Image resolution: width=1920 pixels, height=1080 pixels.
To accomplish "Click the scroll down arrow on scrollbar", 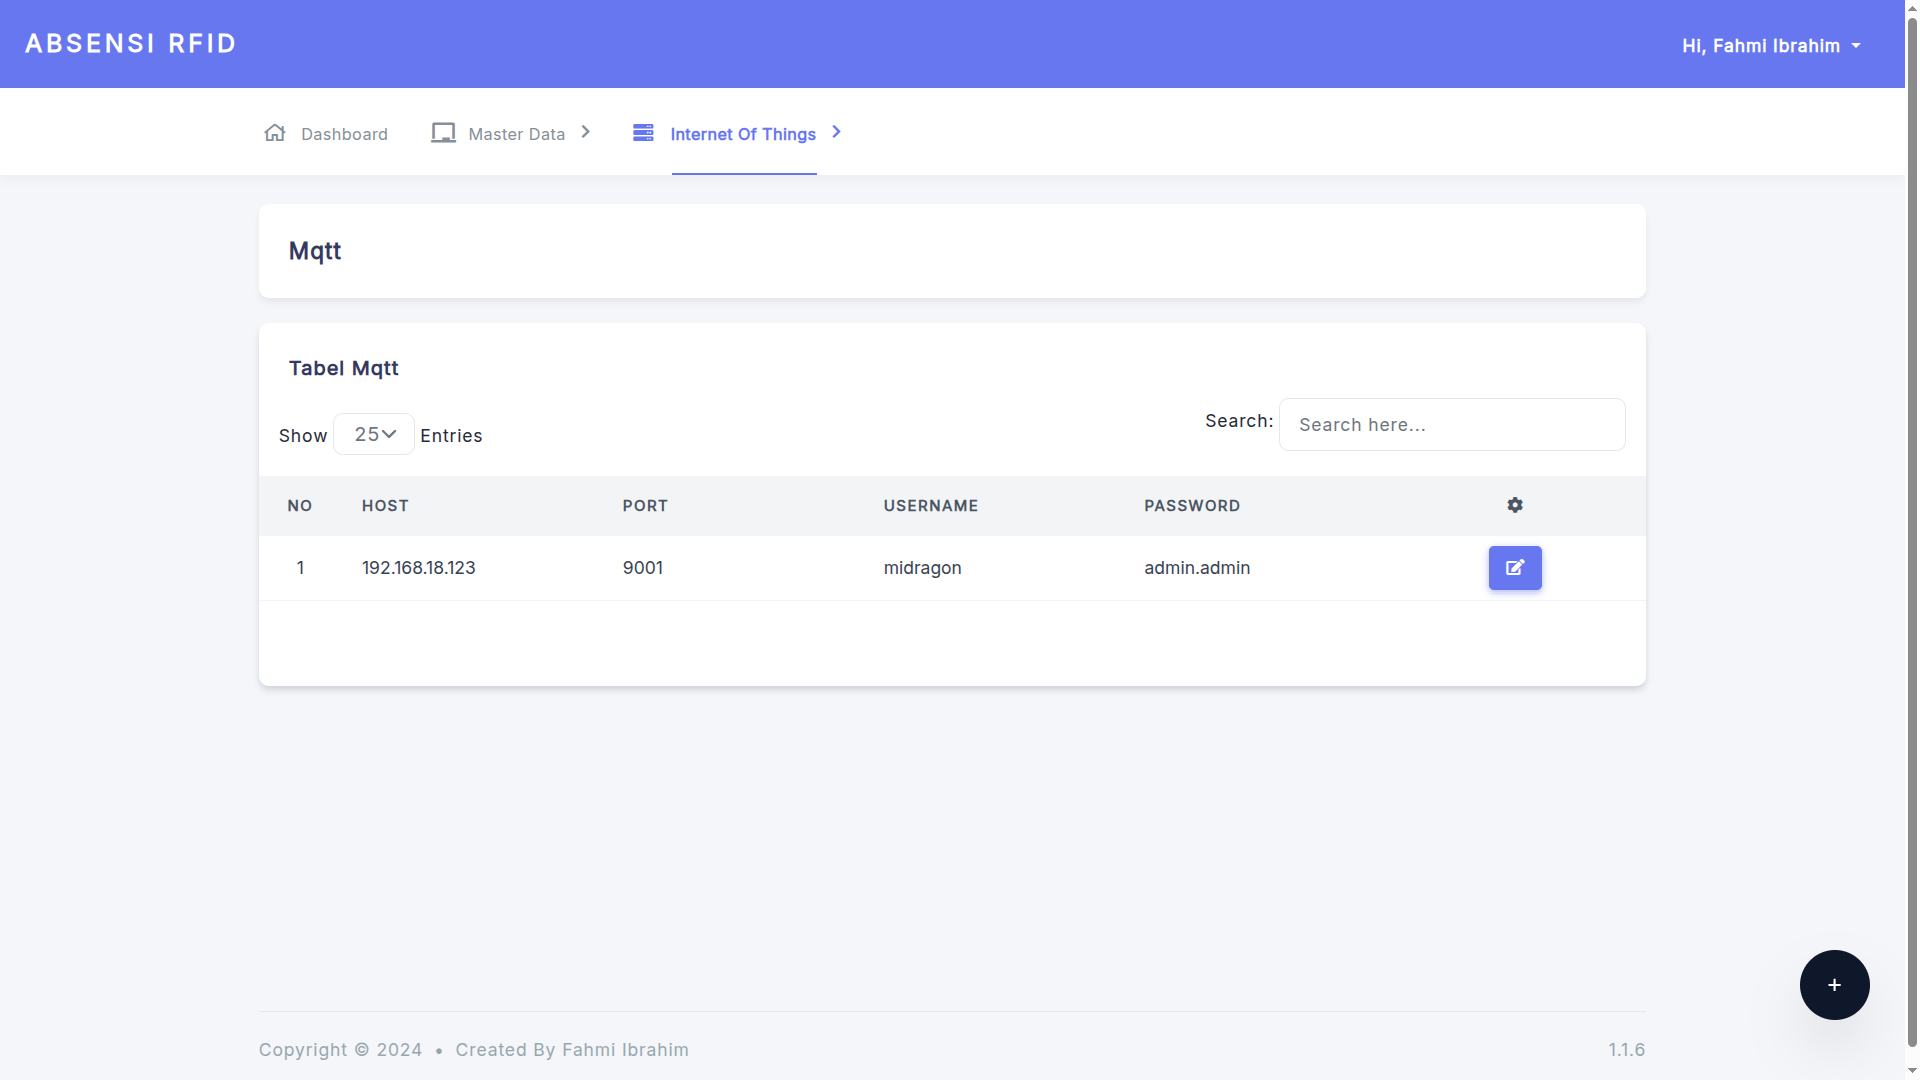I will tap(1912, 1071).
